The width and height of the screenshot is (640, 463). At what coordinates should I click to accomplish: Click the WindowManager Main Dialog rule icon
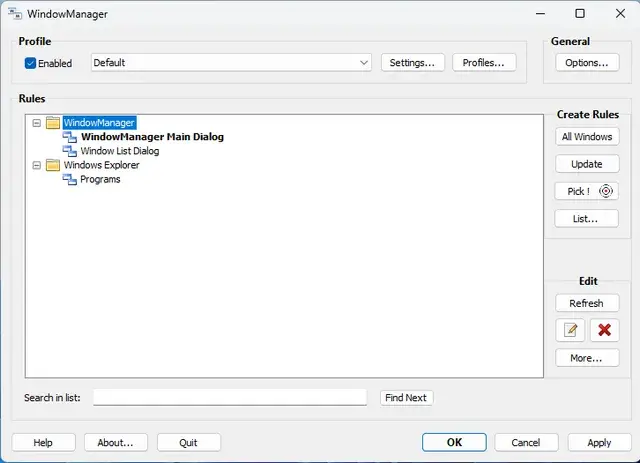70,137
